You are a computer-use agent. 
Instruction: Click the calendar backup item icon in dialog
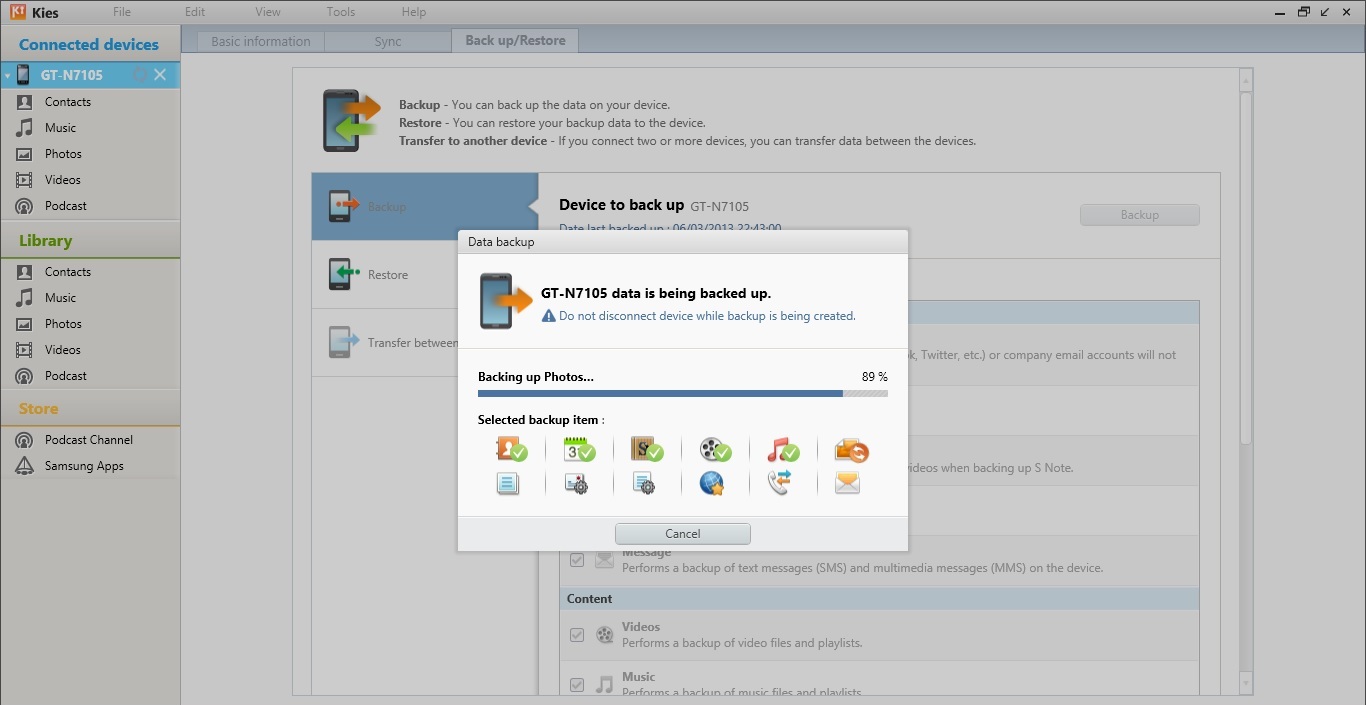point(579,450)
